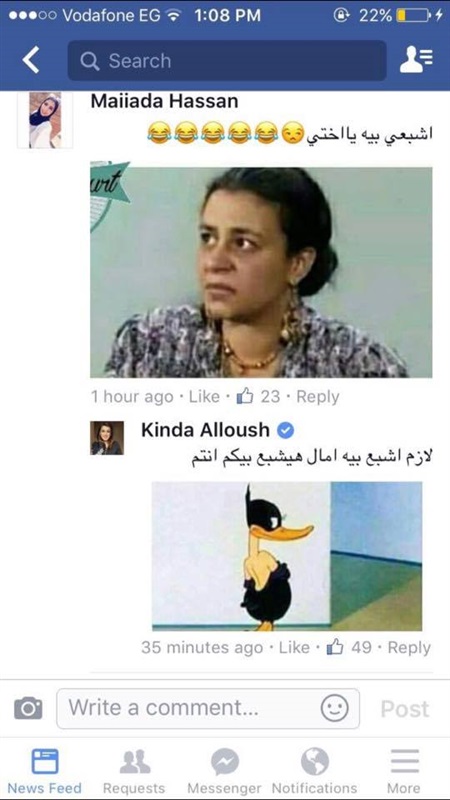Screen dimensions: 450x800
Task: Like Maiiada Hassan's comment
Action: point(204,396)
